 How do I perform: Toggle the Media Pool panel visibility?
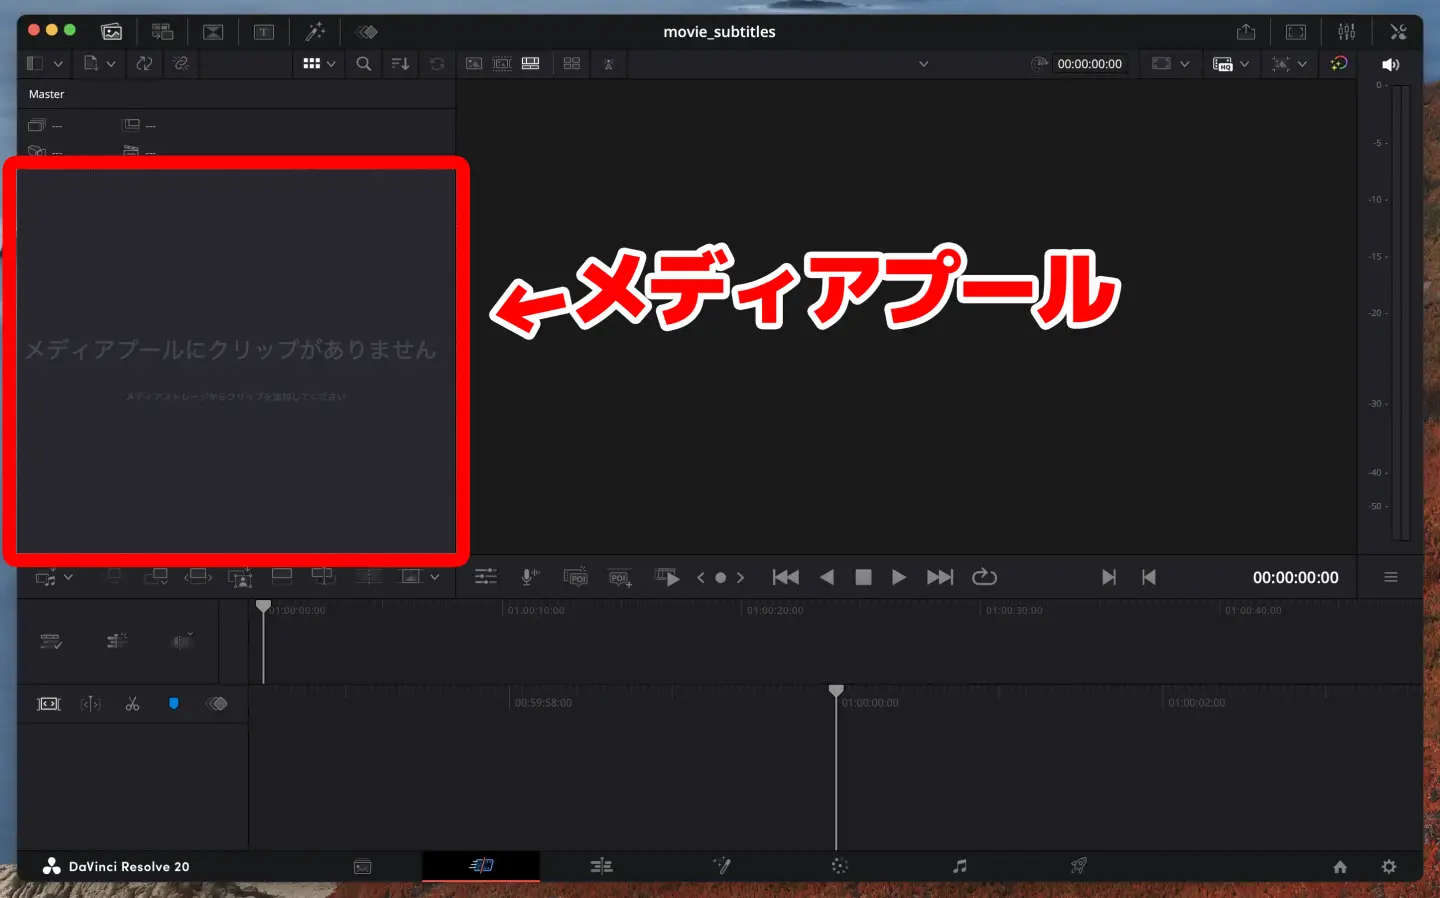tap(111, 31)
